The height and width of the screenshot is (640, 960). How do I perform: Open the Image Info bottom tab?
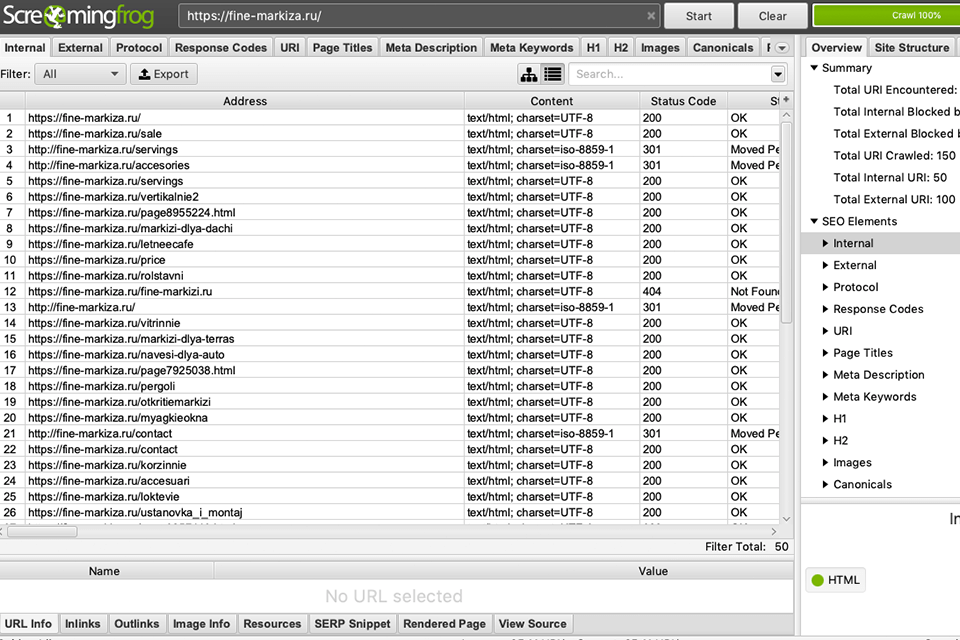pyautogui.click(x=201, y=623)
